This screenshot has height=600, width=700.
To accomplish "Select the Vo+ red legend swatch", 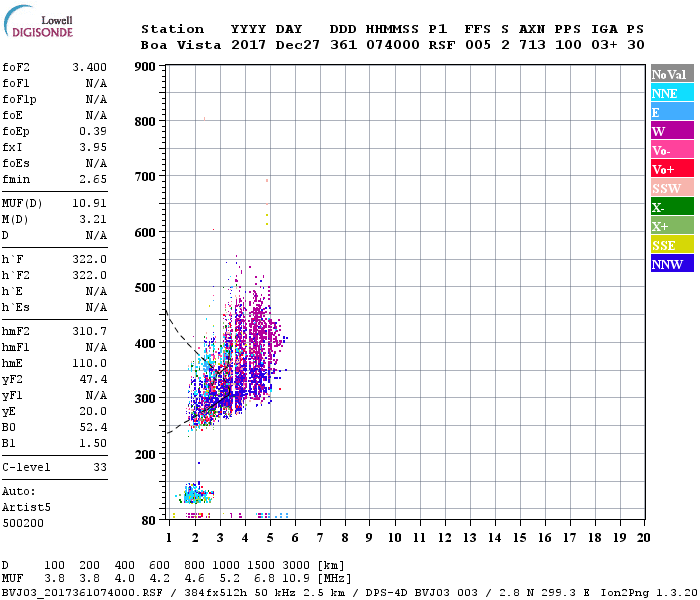I will tap(672, 169).
